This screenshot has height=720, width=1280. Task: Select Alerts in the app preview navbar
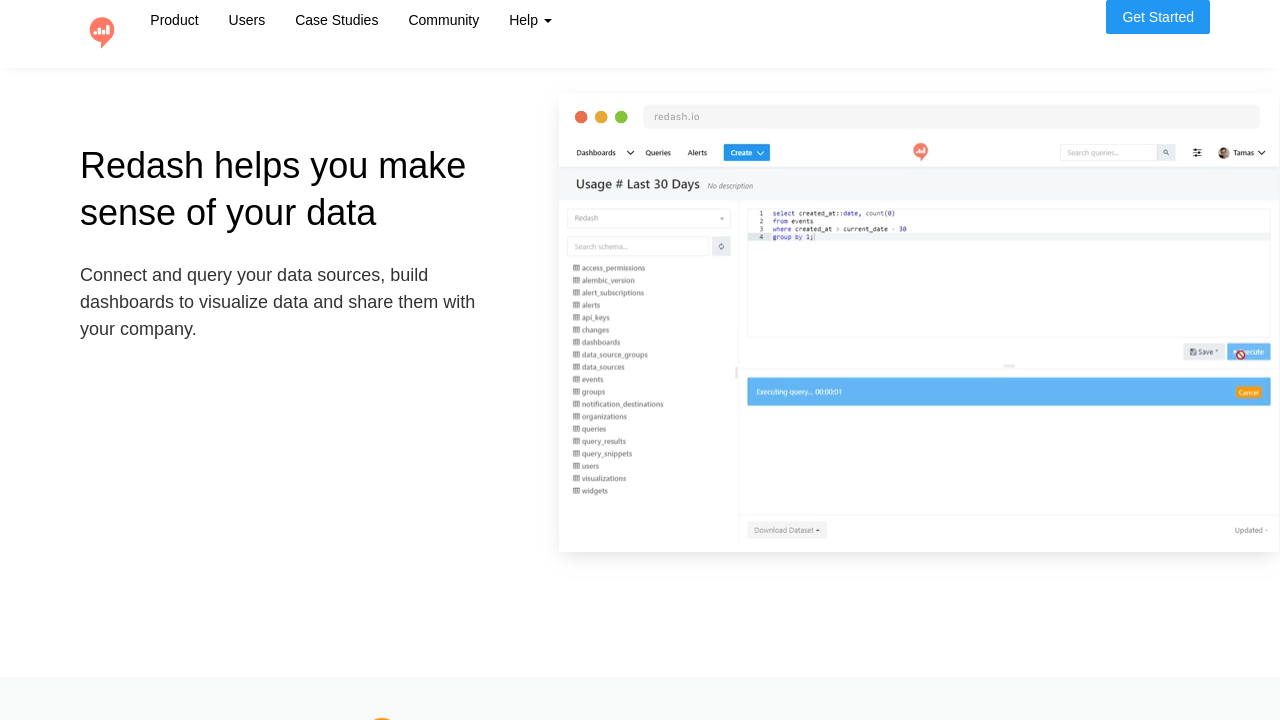pos(697,153)
